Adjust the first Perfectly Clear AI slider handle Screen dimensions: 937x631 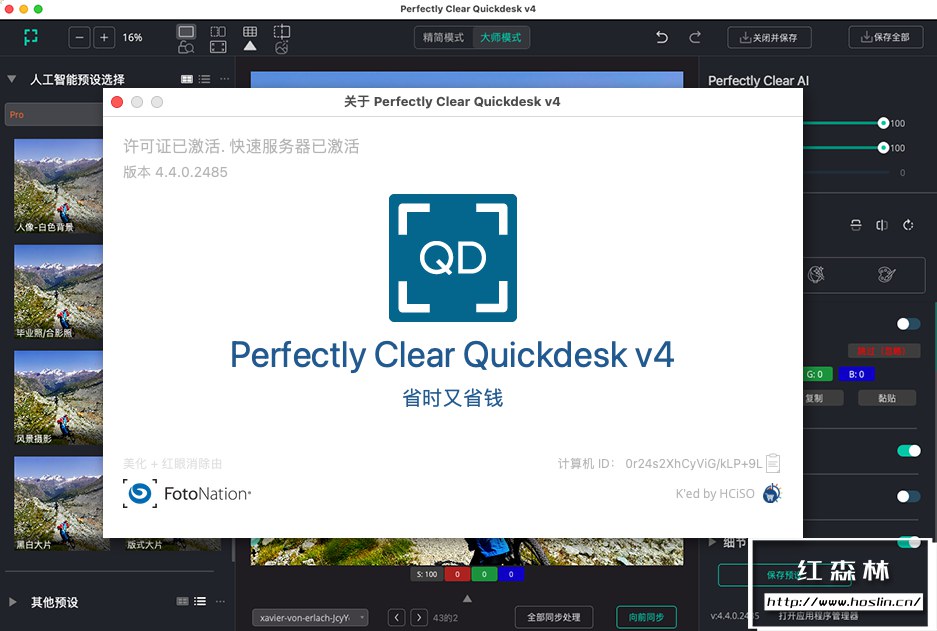pyautogui.click(x=883, y=123)
